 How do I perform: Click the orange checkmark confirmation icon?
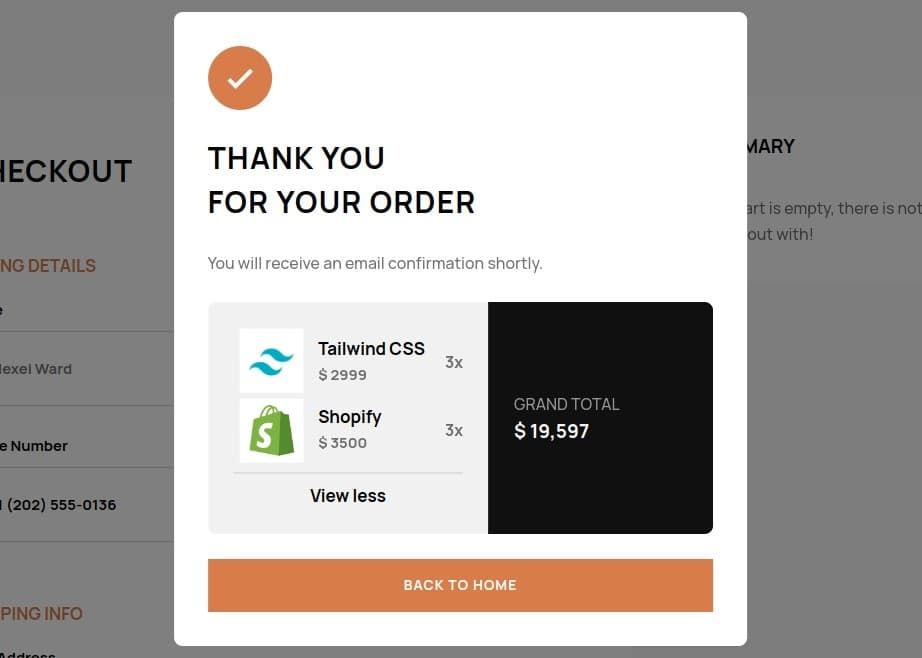click(x=240, y=78)
